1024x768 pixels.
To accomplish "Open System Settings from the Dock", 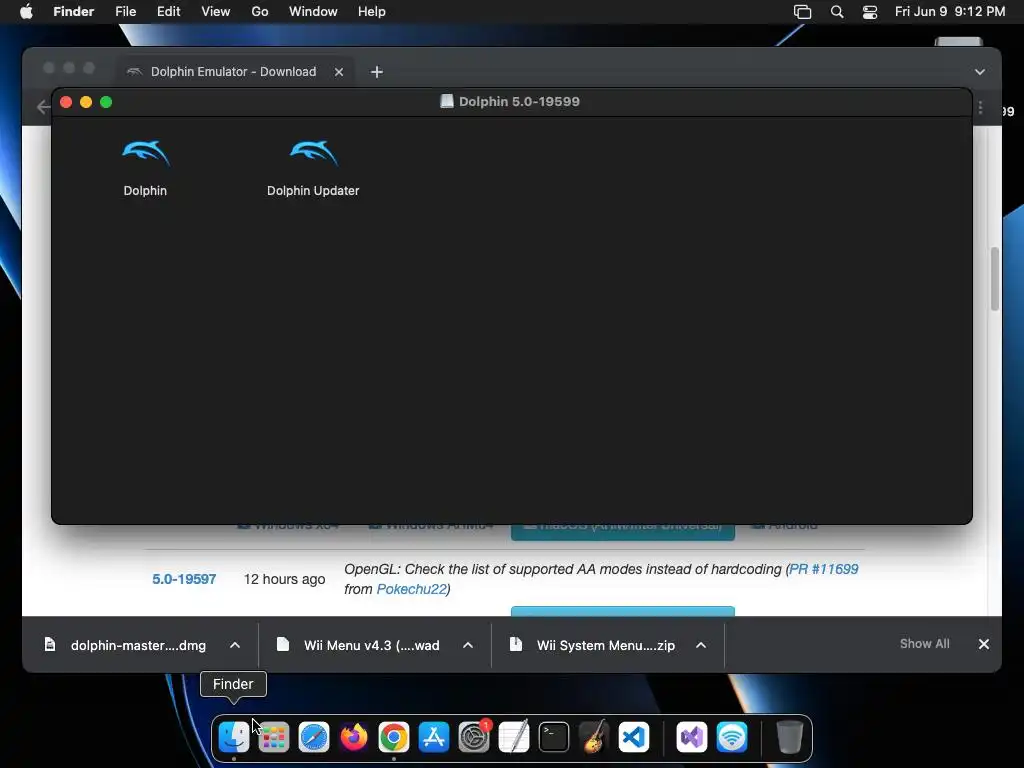I will tap(474, 737).
